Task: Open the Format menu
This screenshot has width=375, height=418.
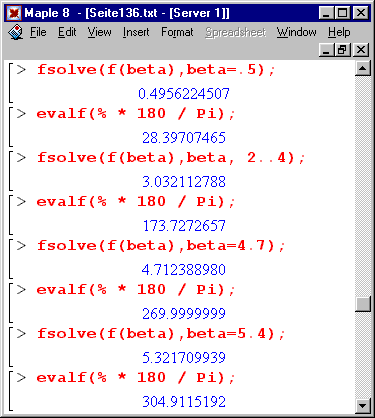Action: point(177,32)
